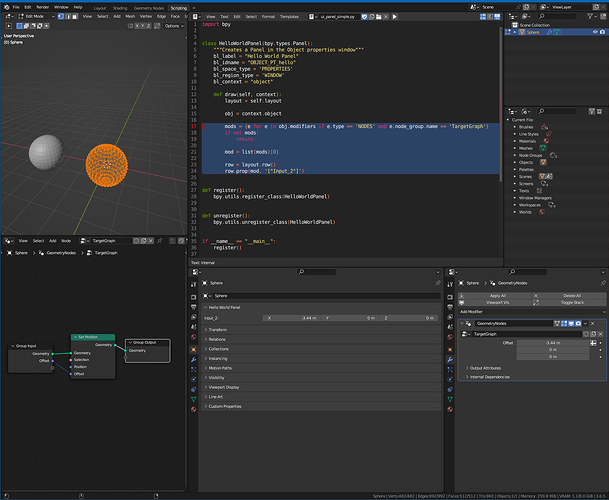609x500 pixels.
Task: Open the Output properties tab in middle editor
Action: click(x=193, y=307)
